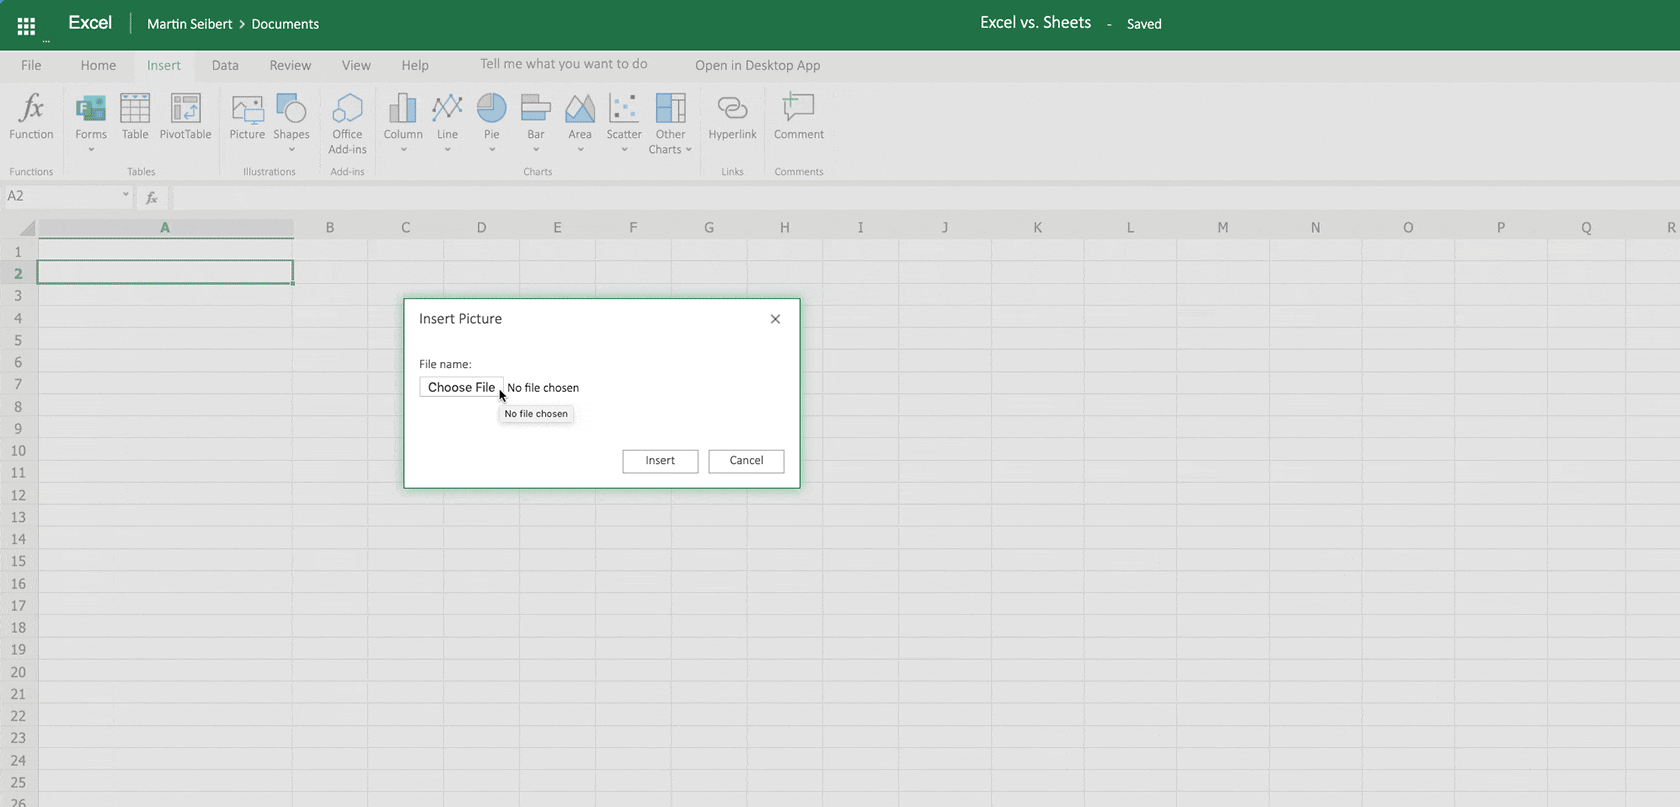Select the Insert tab

pos(164,66)
